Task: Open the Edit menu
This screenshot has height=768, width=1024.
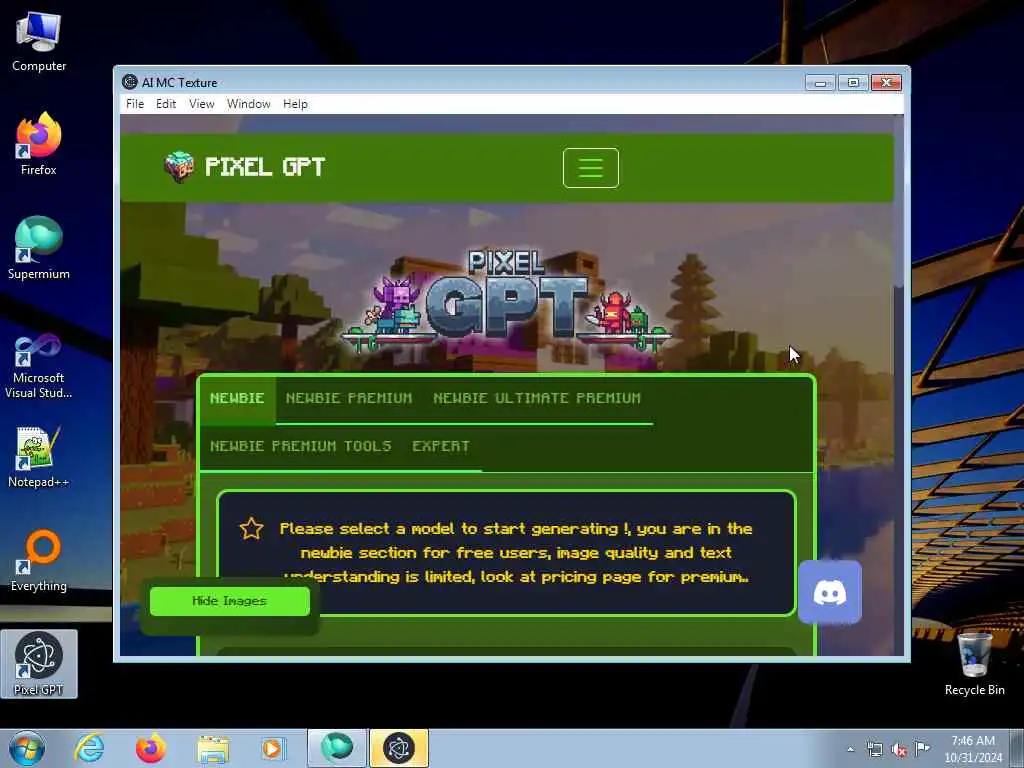Action: pyautogui.click(x=166, y=104)
